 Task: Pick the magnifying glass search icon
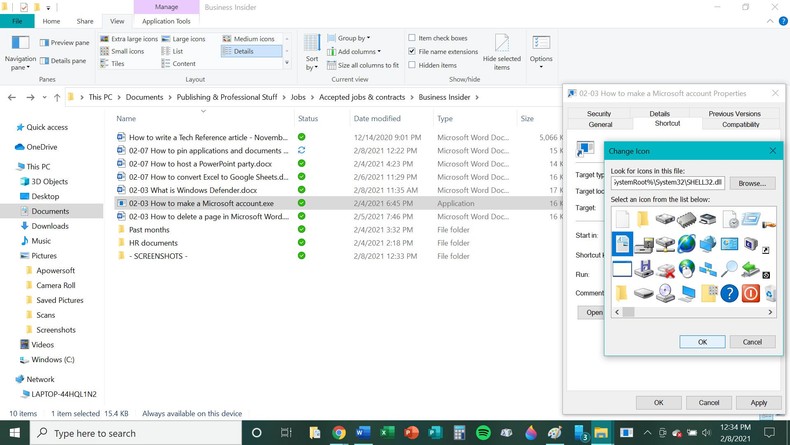(x=729, y=268)
